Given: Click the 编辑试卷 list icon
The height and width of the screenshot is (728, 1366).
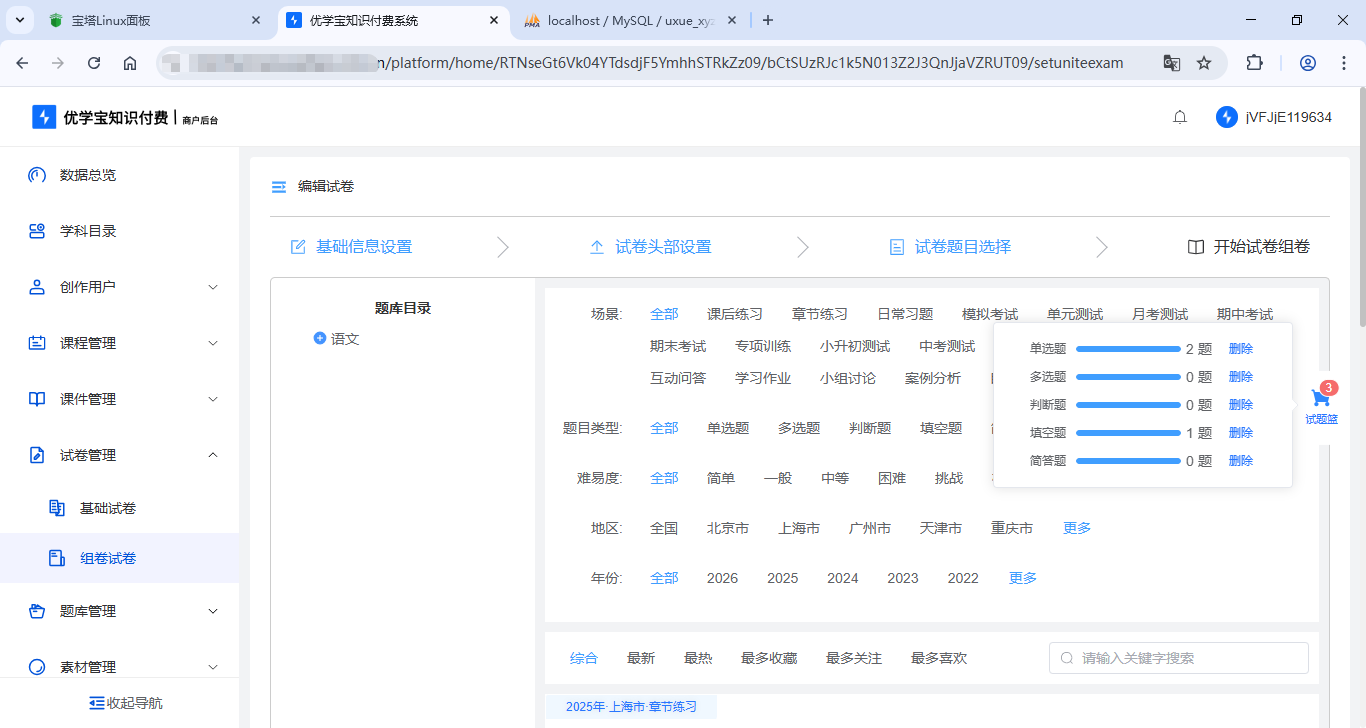Looking at the screenshot, I should 278,186.
